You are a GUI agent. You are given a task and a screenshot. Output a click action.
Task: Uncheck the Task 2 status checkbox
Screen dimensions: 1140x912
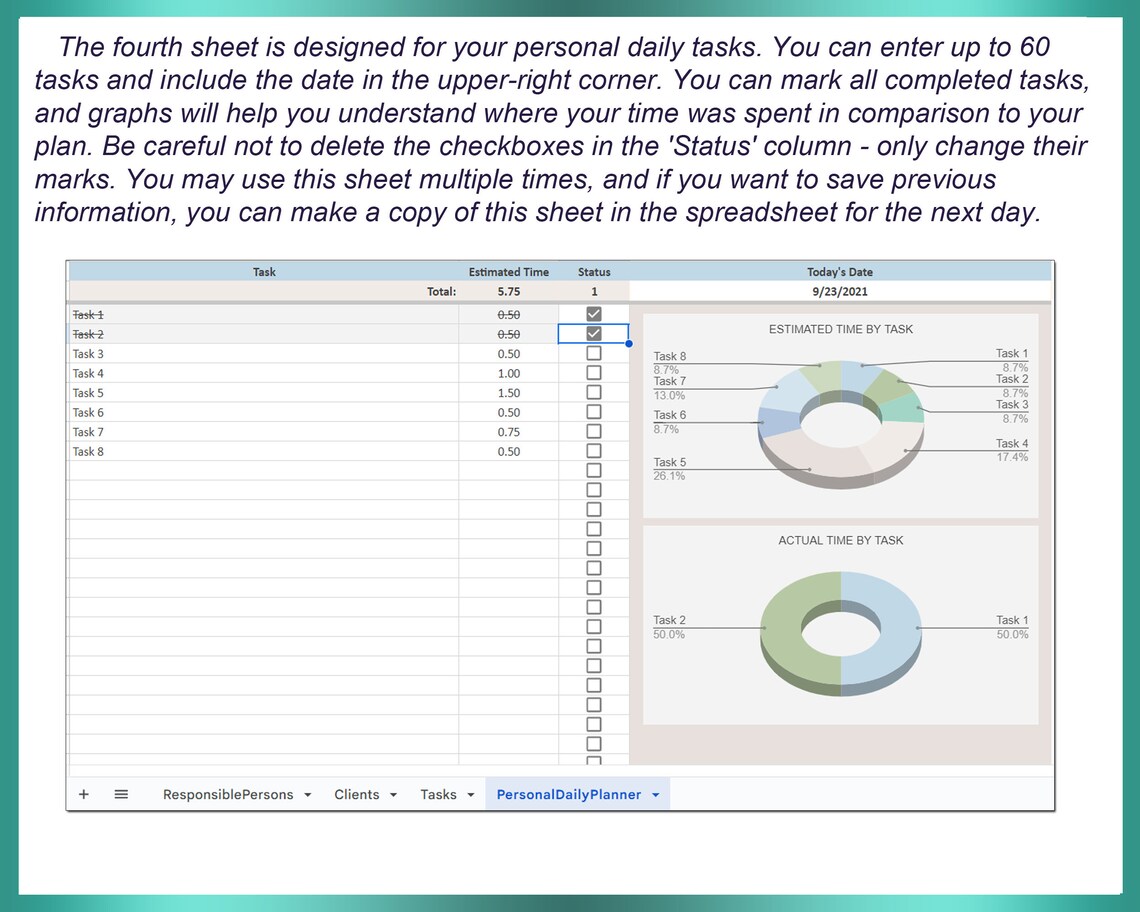coord(594,333)
